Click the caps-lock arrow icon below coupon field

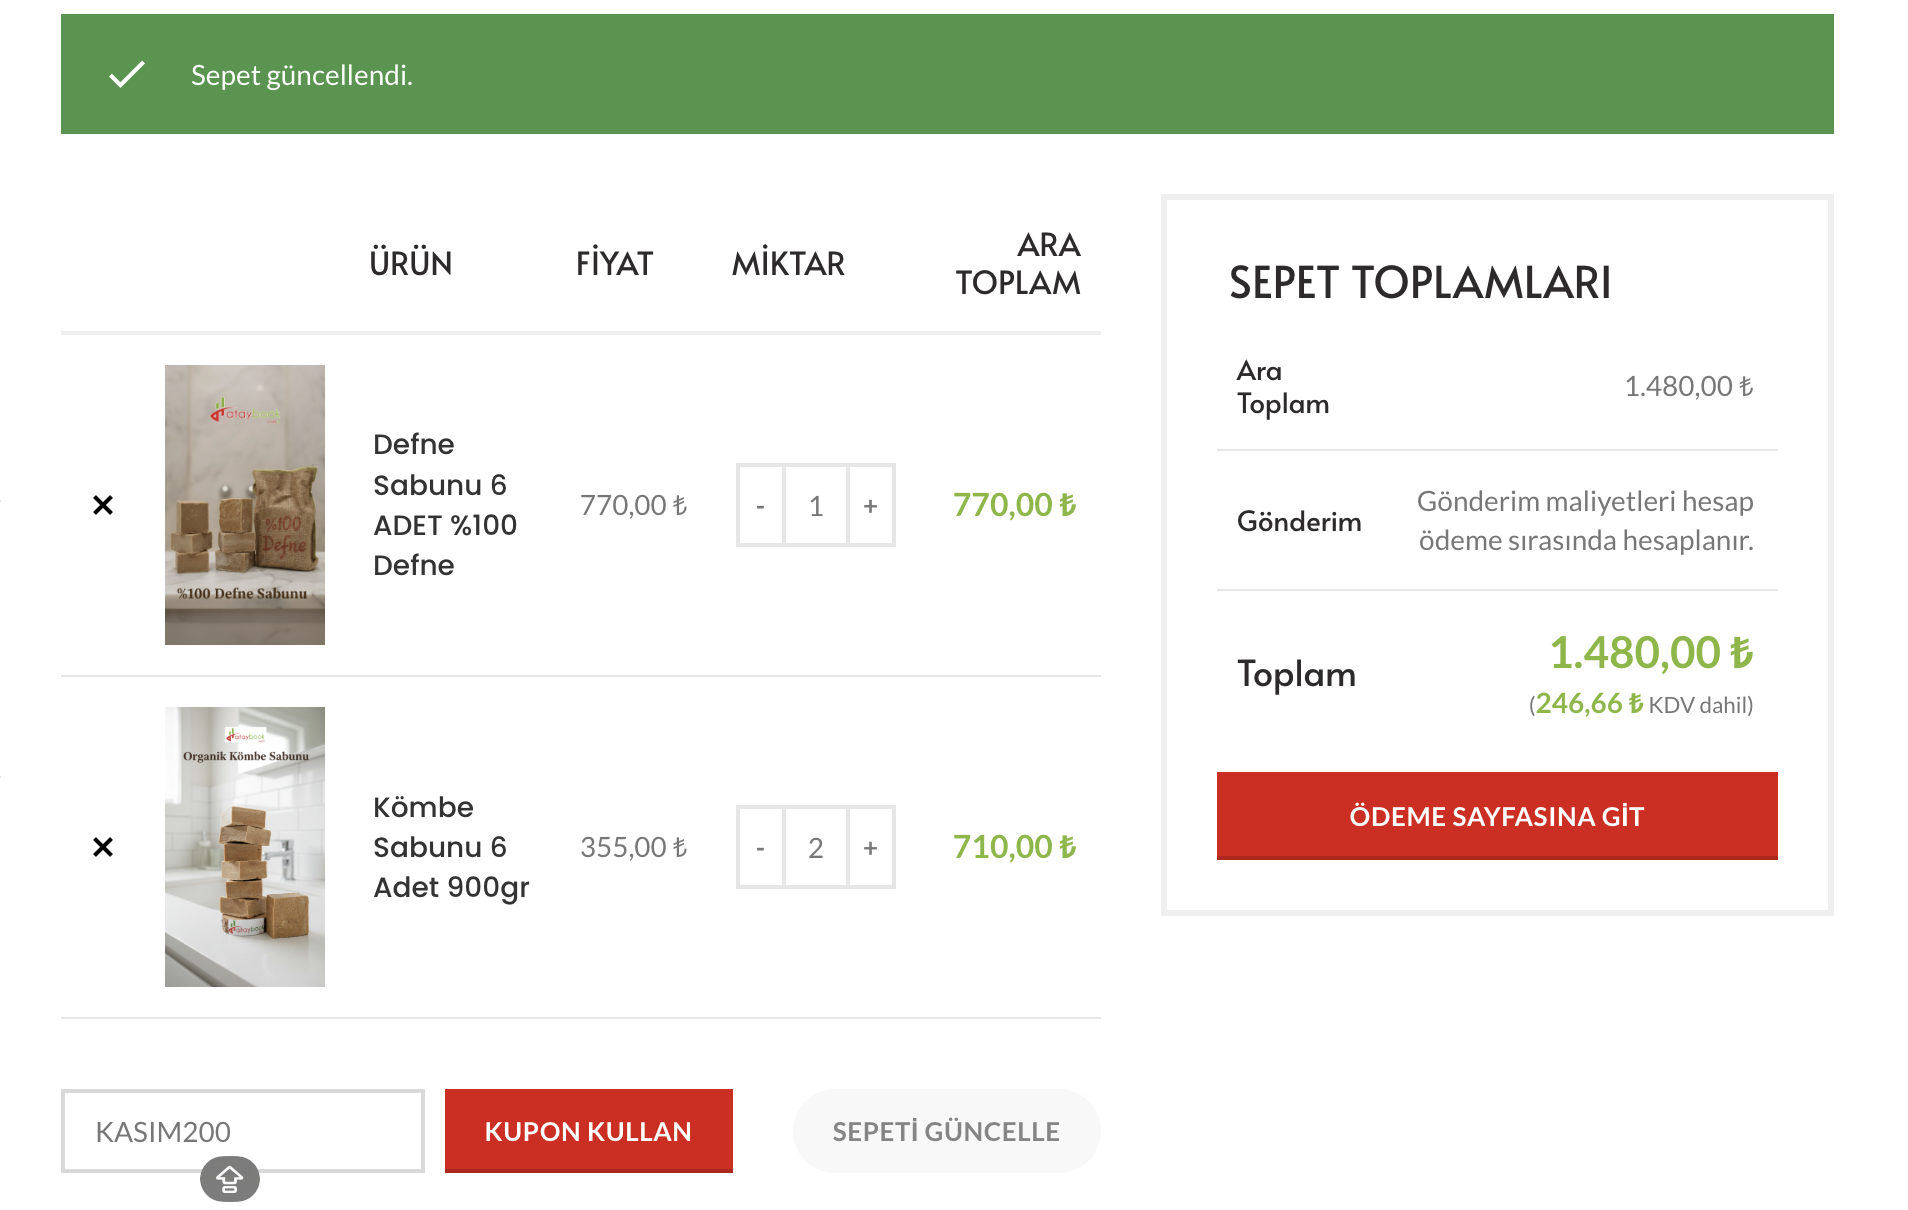point(230,1180)
